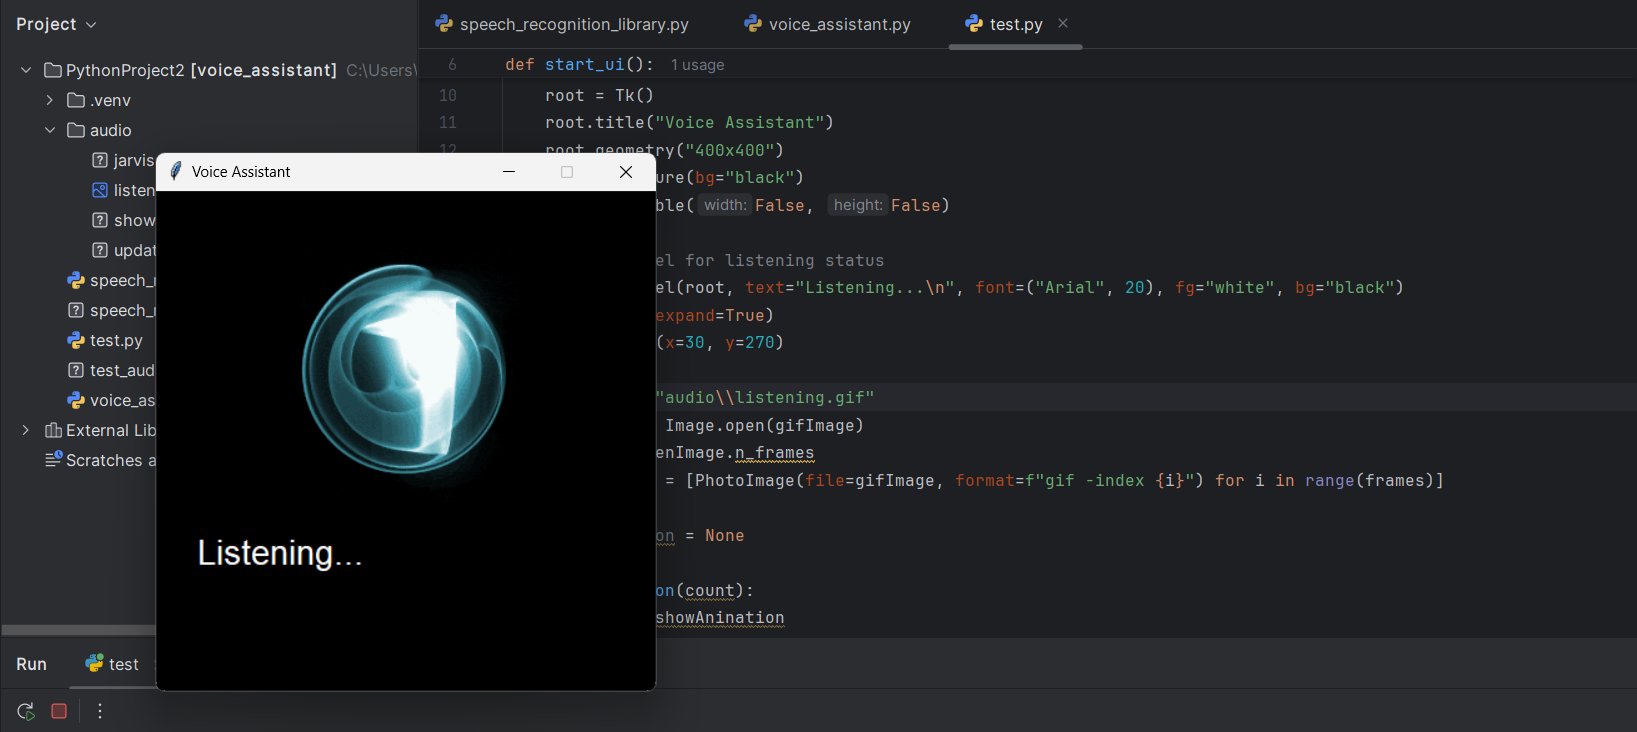Click the Python icon of speech_ file
Screen dimensions: 1637x732
tap(76, 280)
